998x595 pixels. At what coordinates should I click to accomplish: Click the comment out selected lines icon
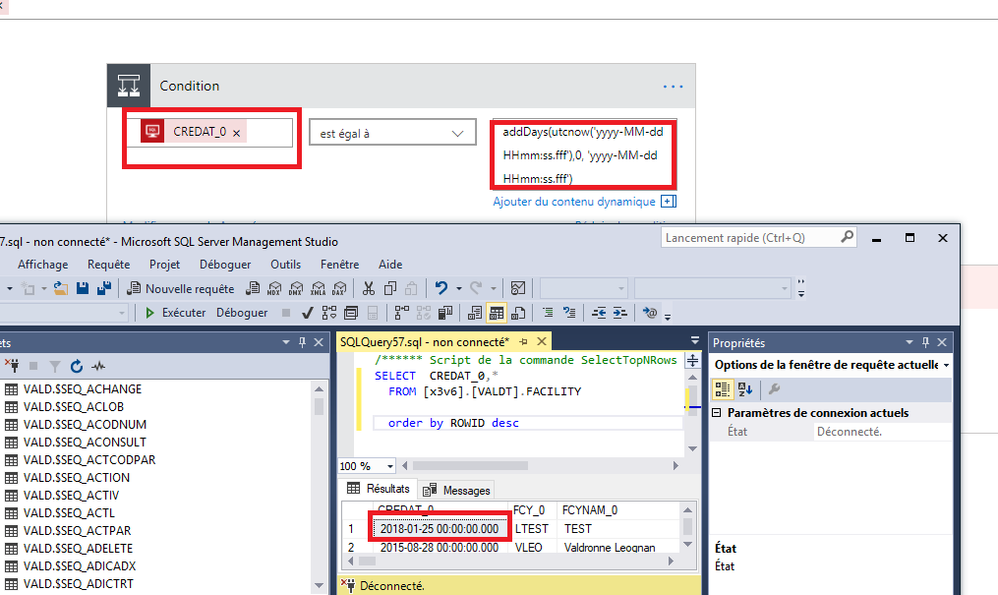[547, 312]
